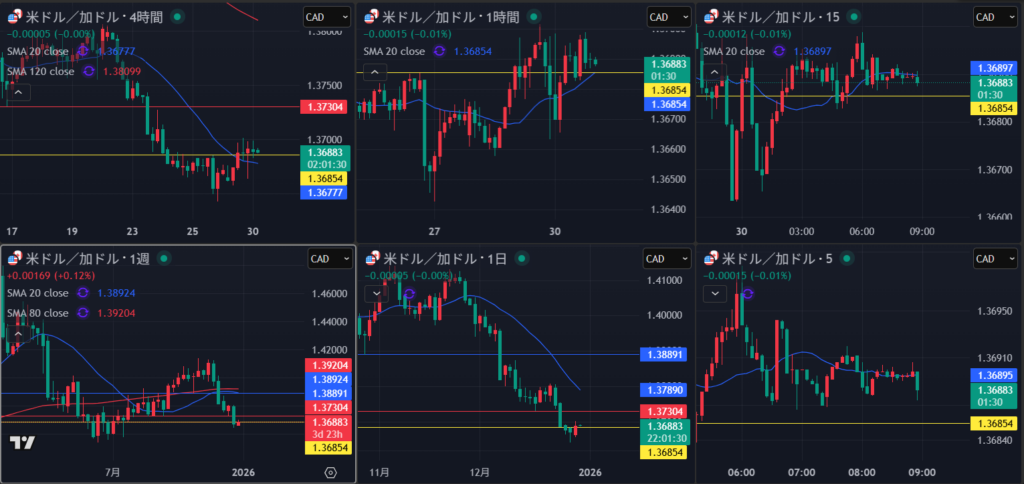Click SMA 20 close label on weekly chart

[38, 293]
